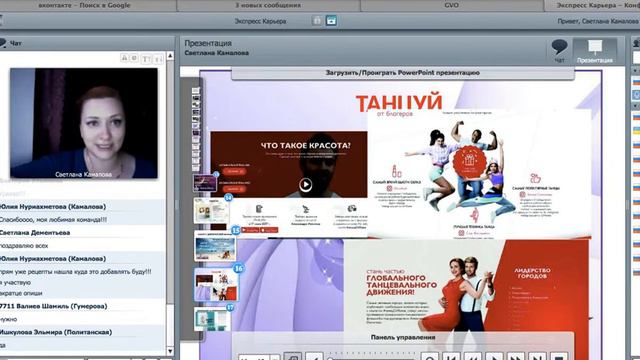
Task: Click the skip-to-first slide control
Action: pyautogui.click(x=452, y=357)
